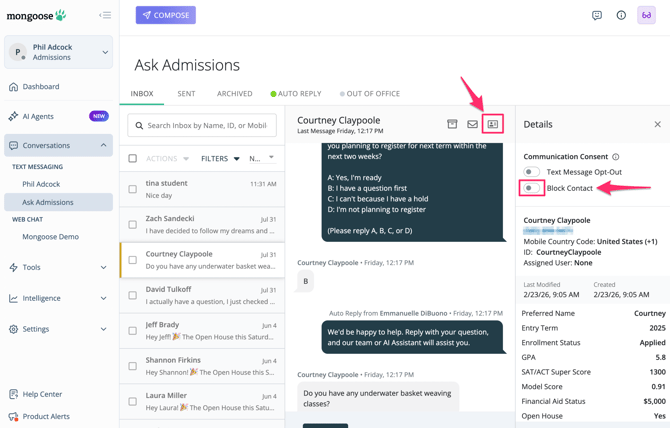Check the Jeff Brady conversation checkbox
The height and width of the screenshot is (428, 670).
(x=133, y=331)
